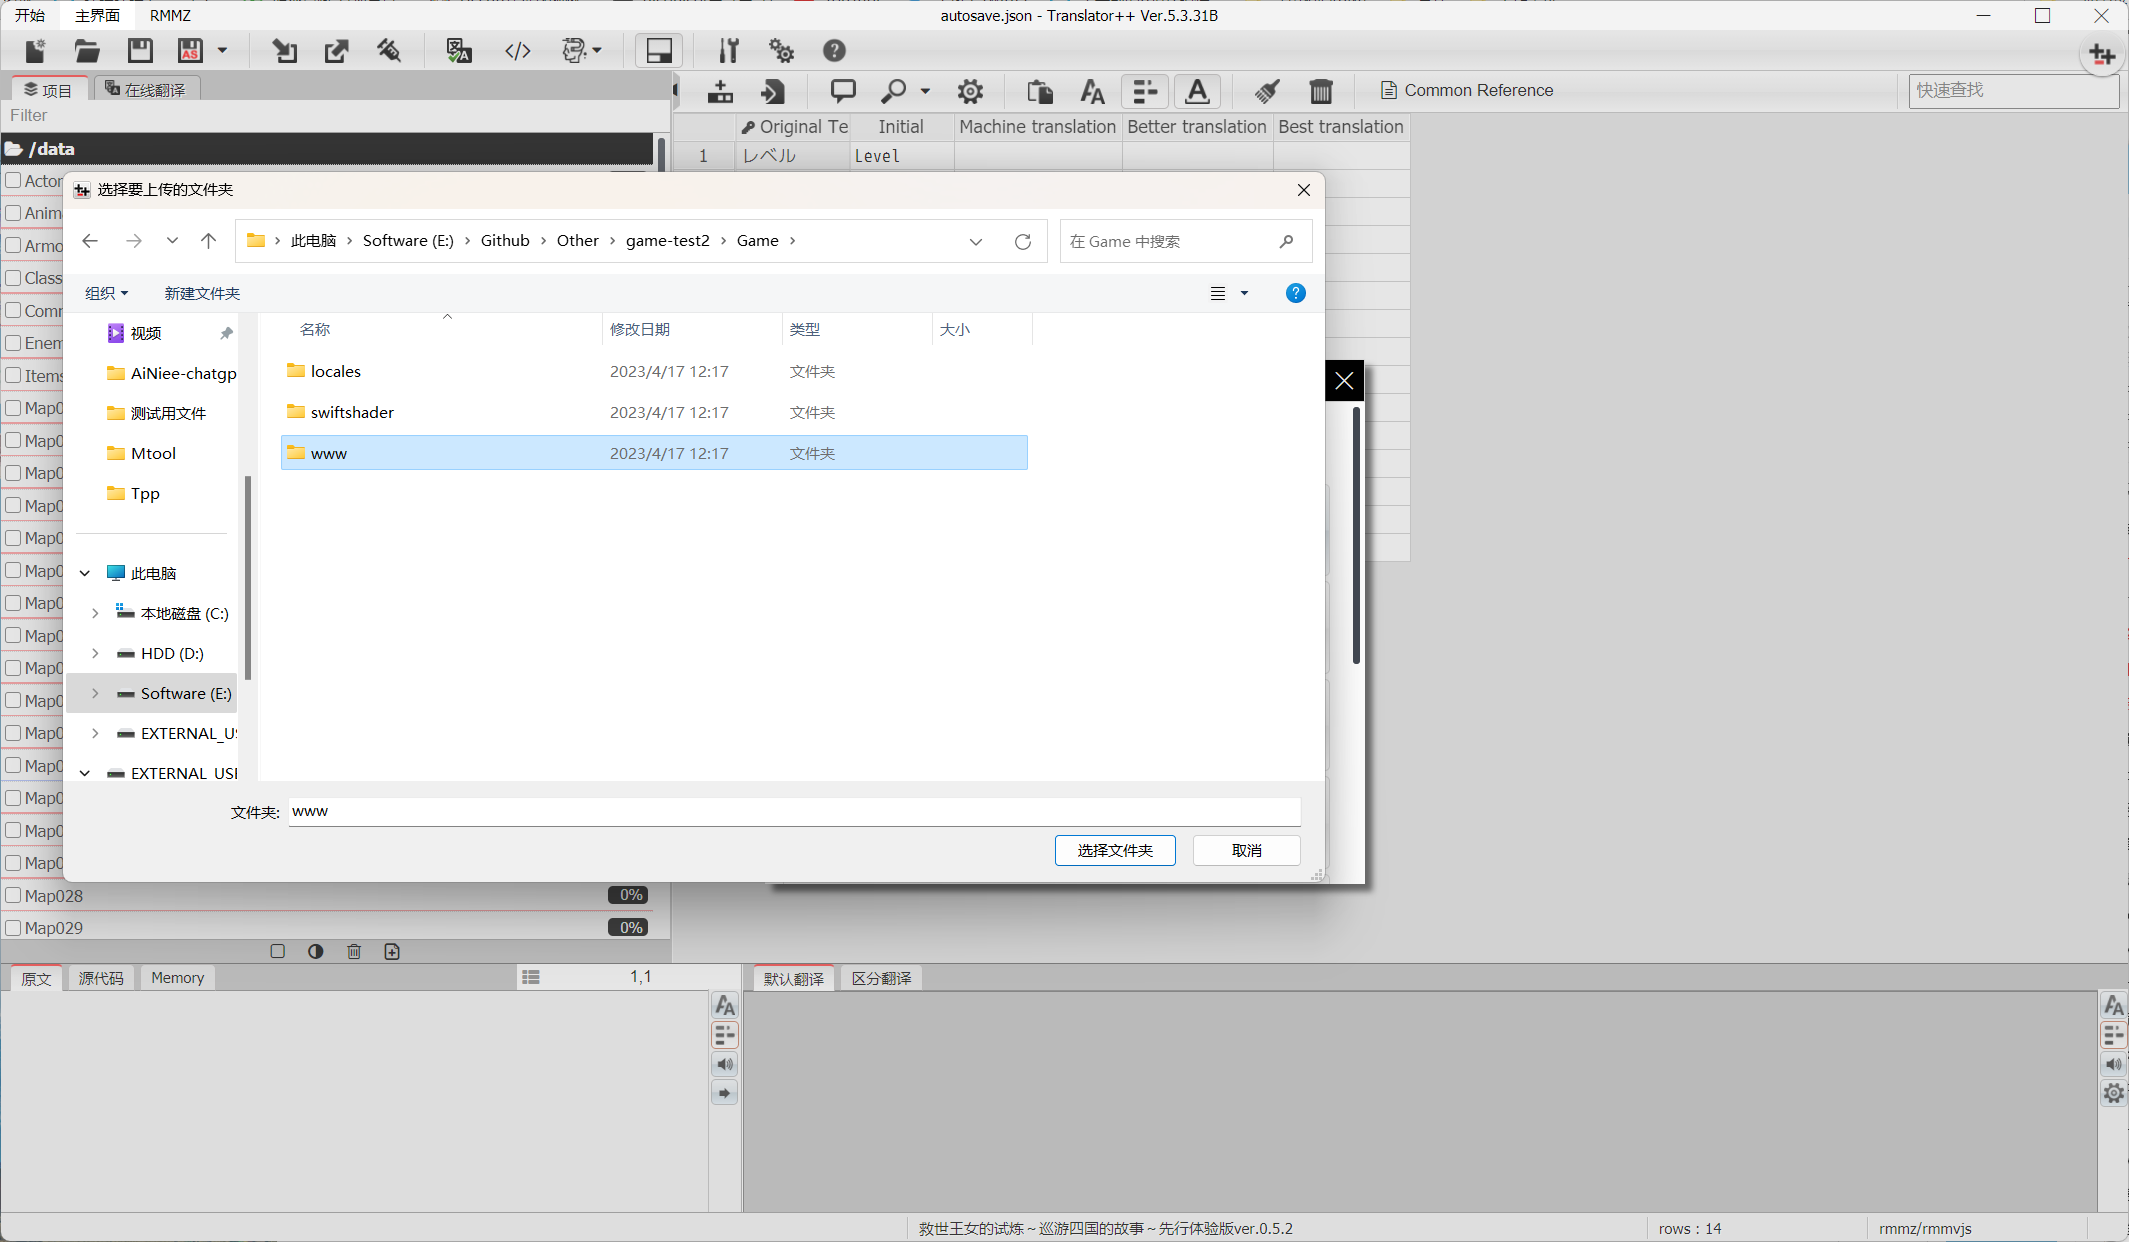Switch to the 在线翻译 tab

click(x=146, y=89)
